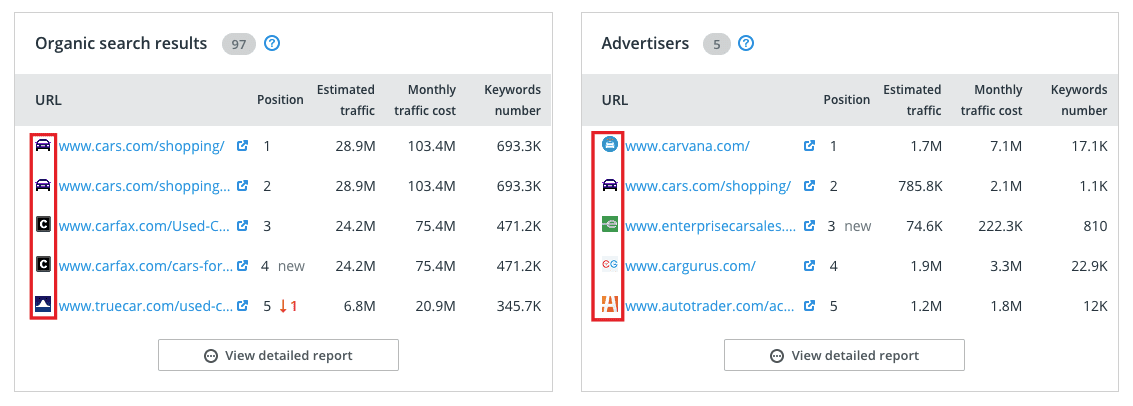Open external link icon for advertiser cars.com/shopping/
1133x406 pixels.
809,186
